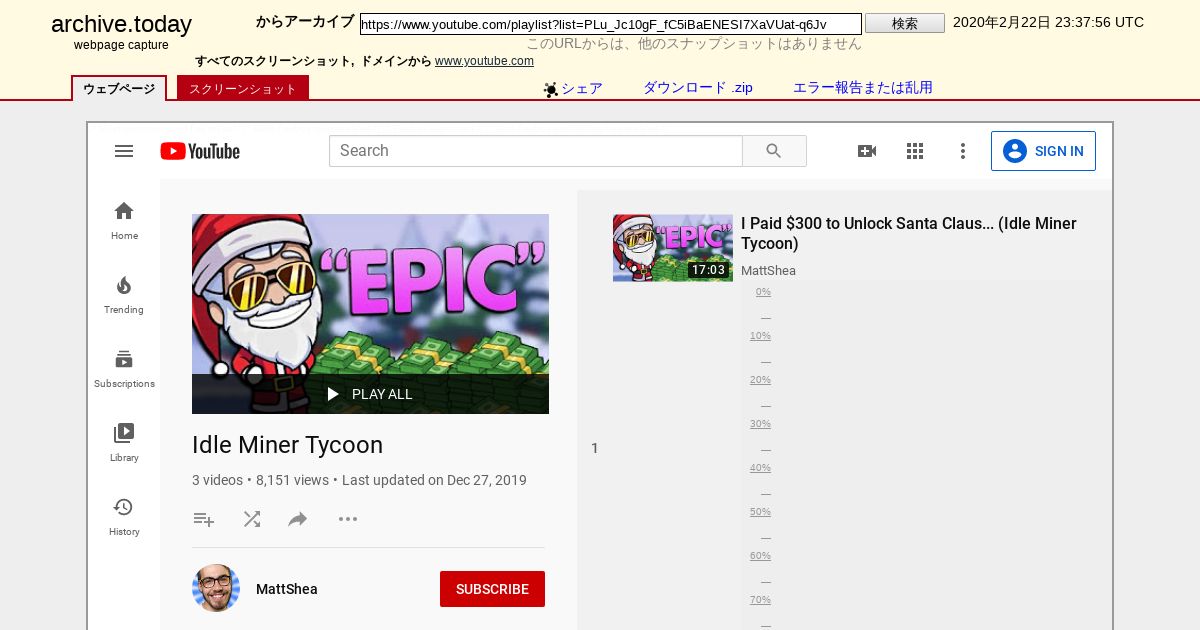Open History in sidebar

pos(124,516)
